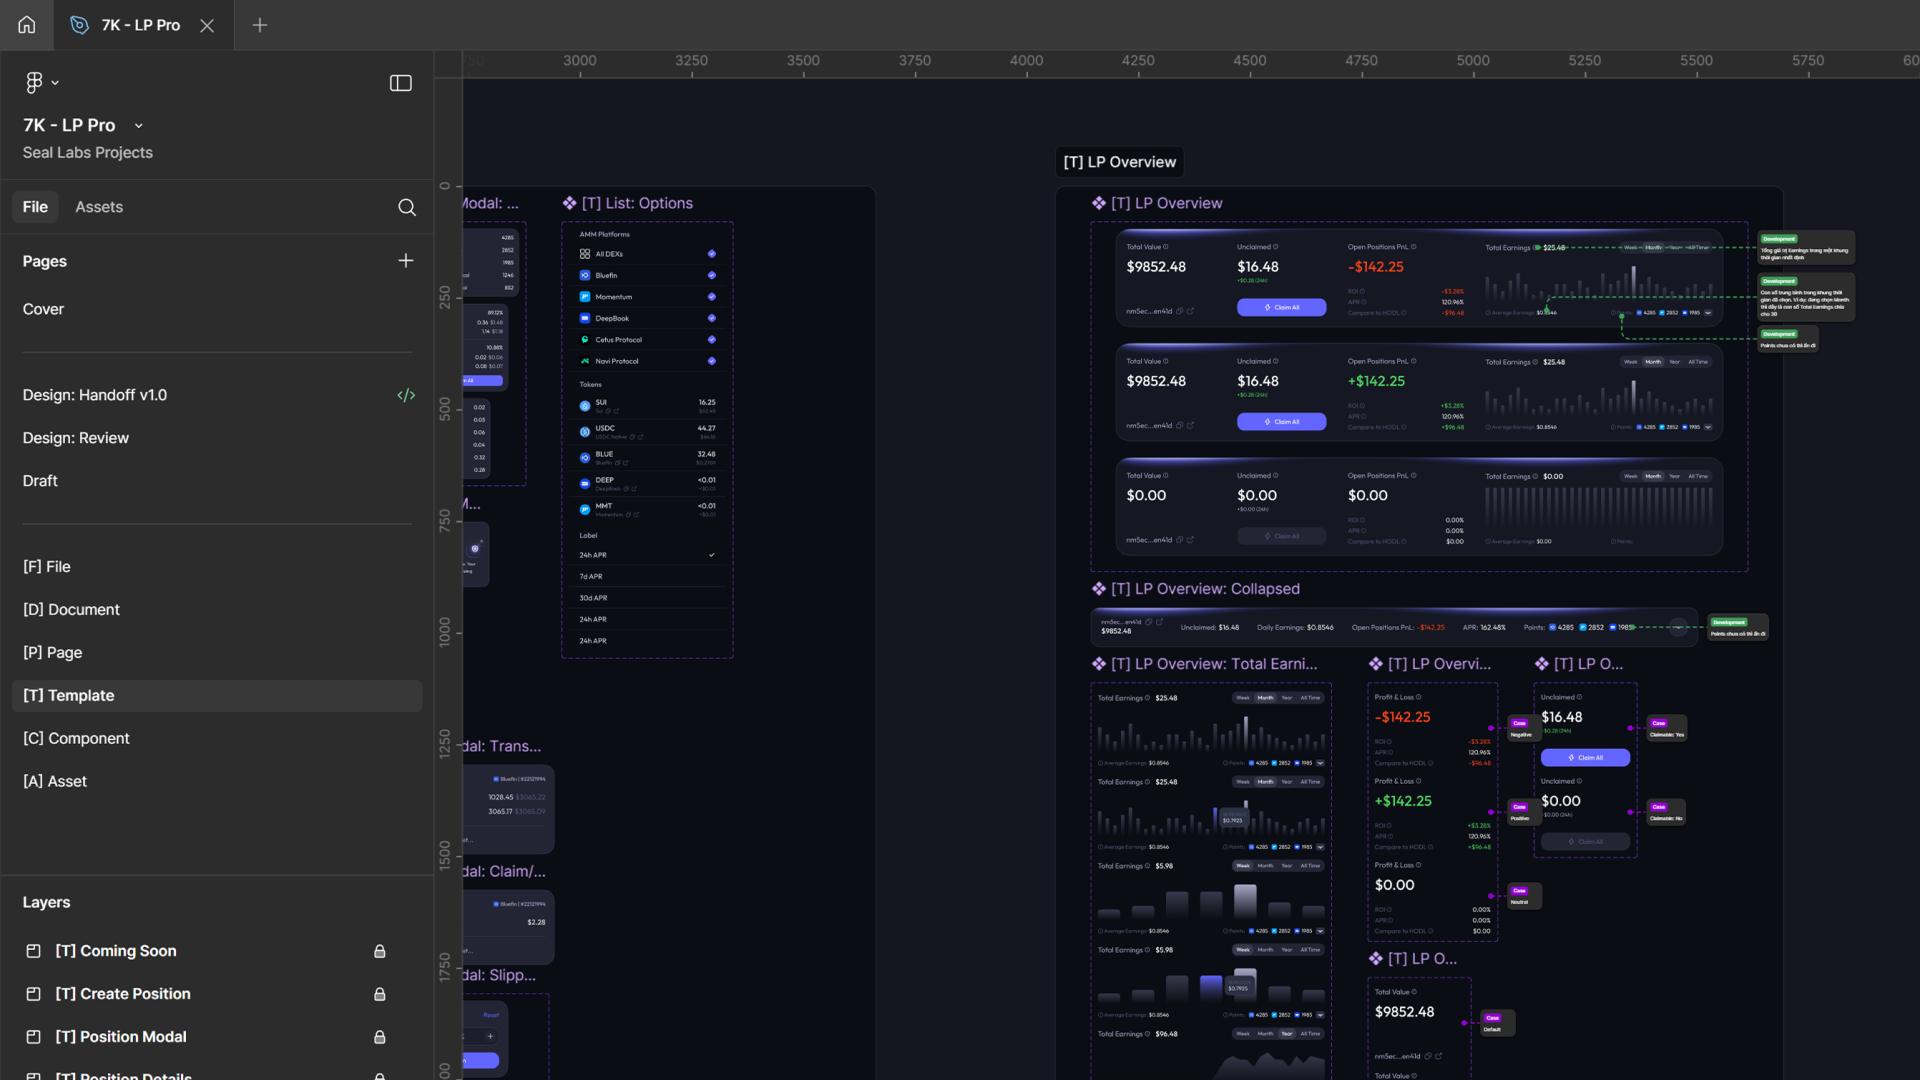Screen dimensions: 1920x1080
Task: Open a new file tab with the plus icon
Action: point(259,25)
